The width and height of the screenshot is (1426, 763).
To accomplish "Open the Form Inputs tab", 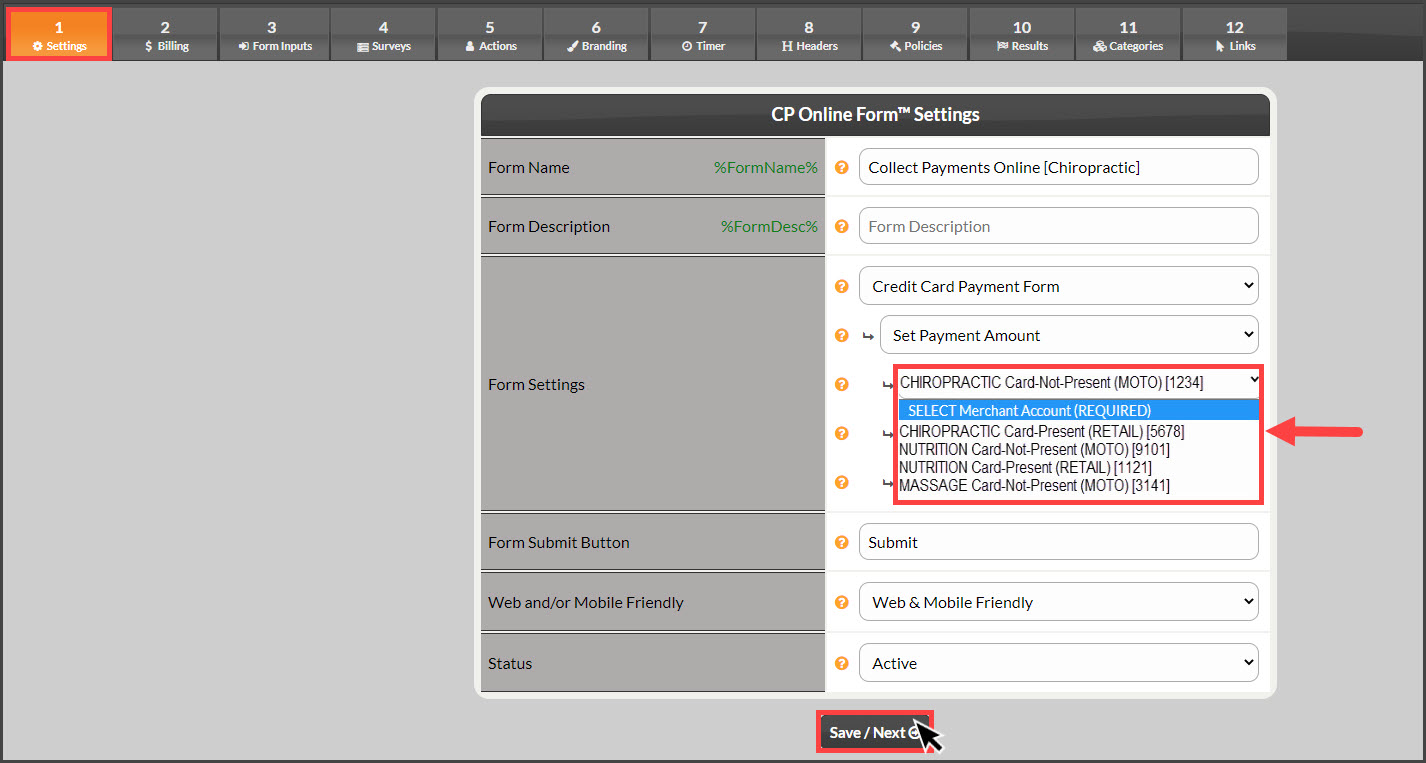I will 274,35.
